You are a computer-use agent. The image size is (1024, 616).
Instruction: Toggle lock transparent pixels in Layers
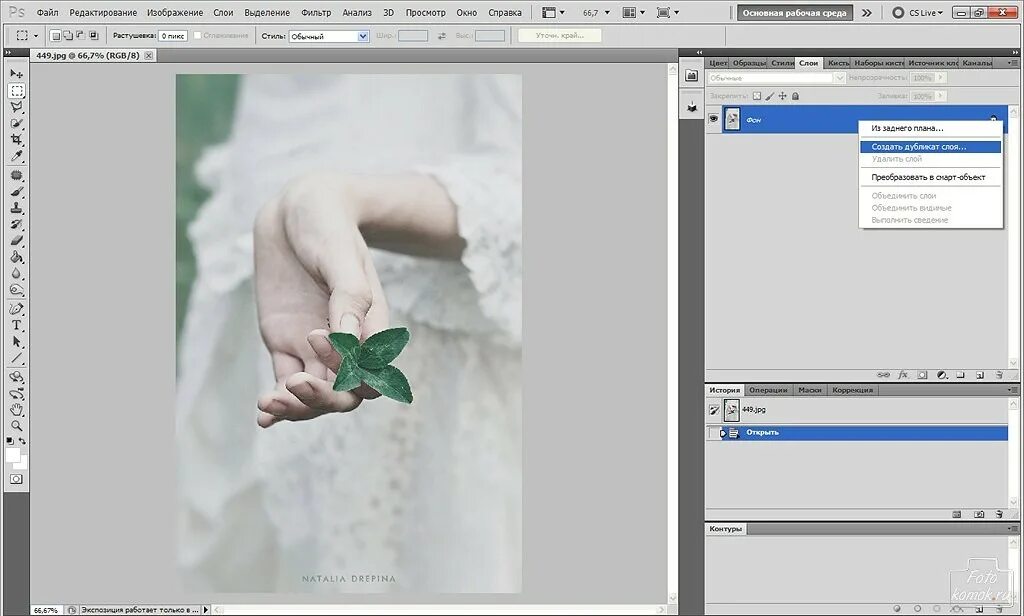point(756,96)
